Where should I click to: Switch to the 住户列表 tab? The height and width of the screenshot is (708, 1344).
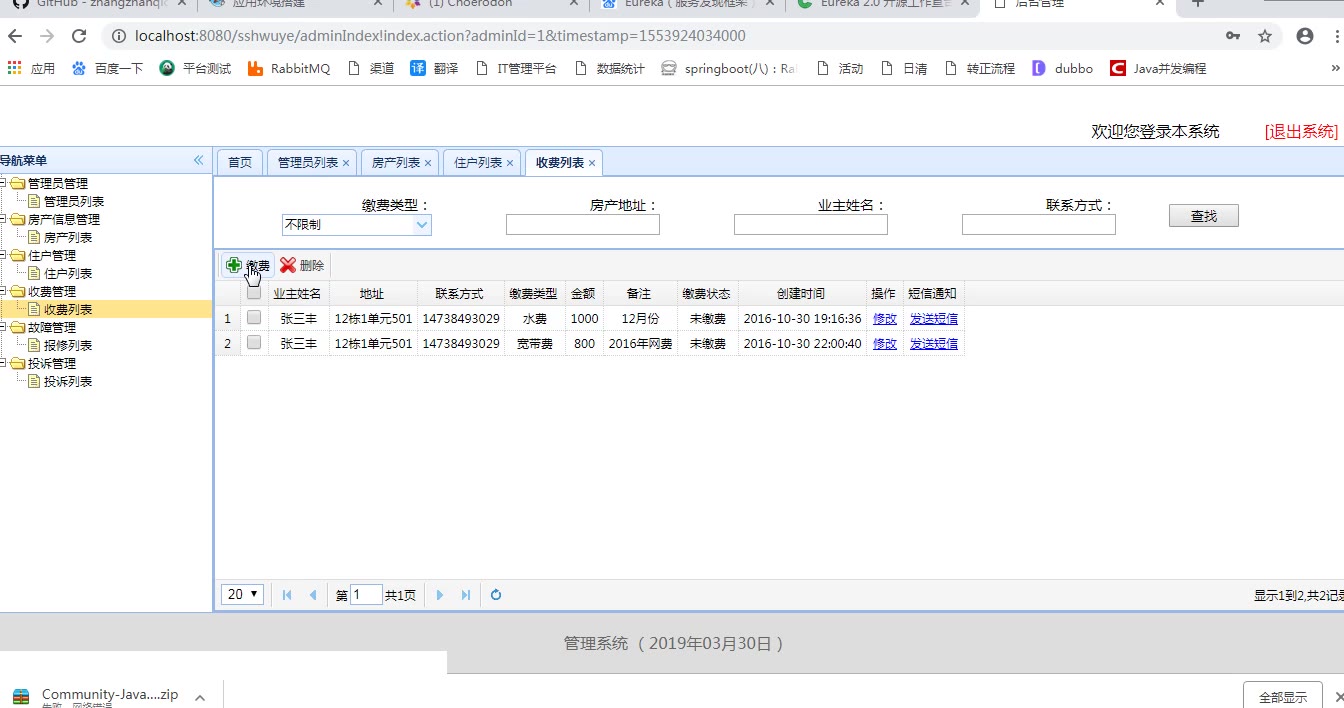(478, 163)
